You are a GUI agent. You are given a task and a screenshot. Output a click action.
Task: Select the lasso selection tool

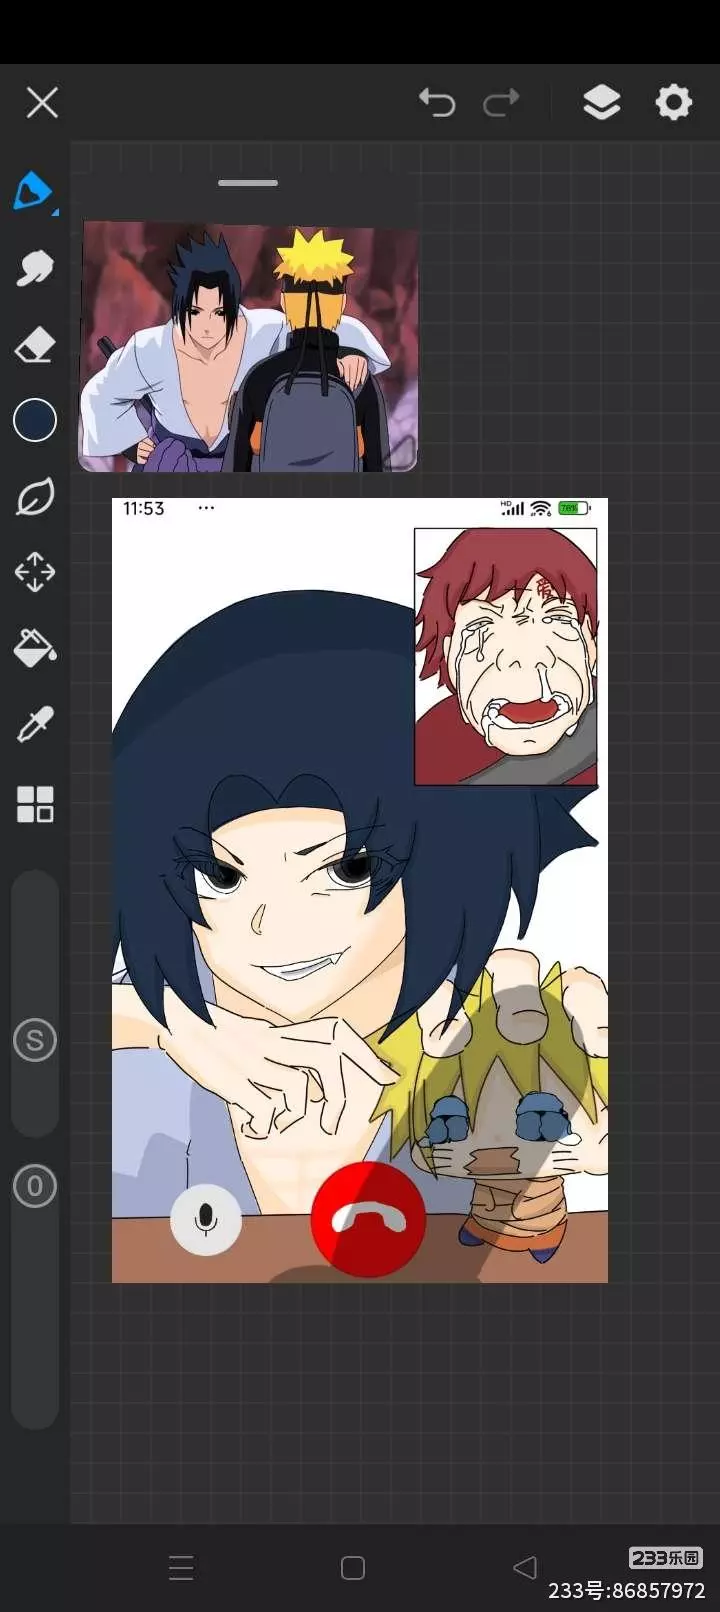(35, 497)
